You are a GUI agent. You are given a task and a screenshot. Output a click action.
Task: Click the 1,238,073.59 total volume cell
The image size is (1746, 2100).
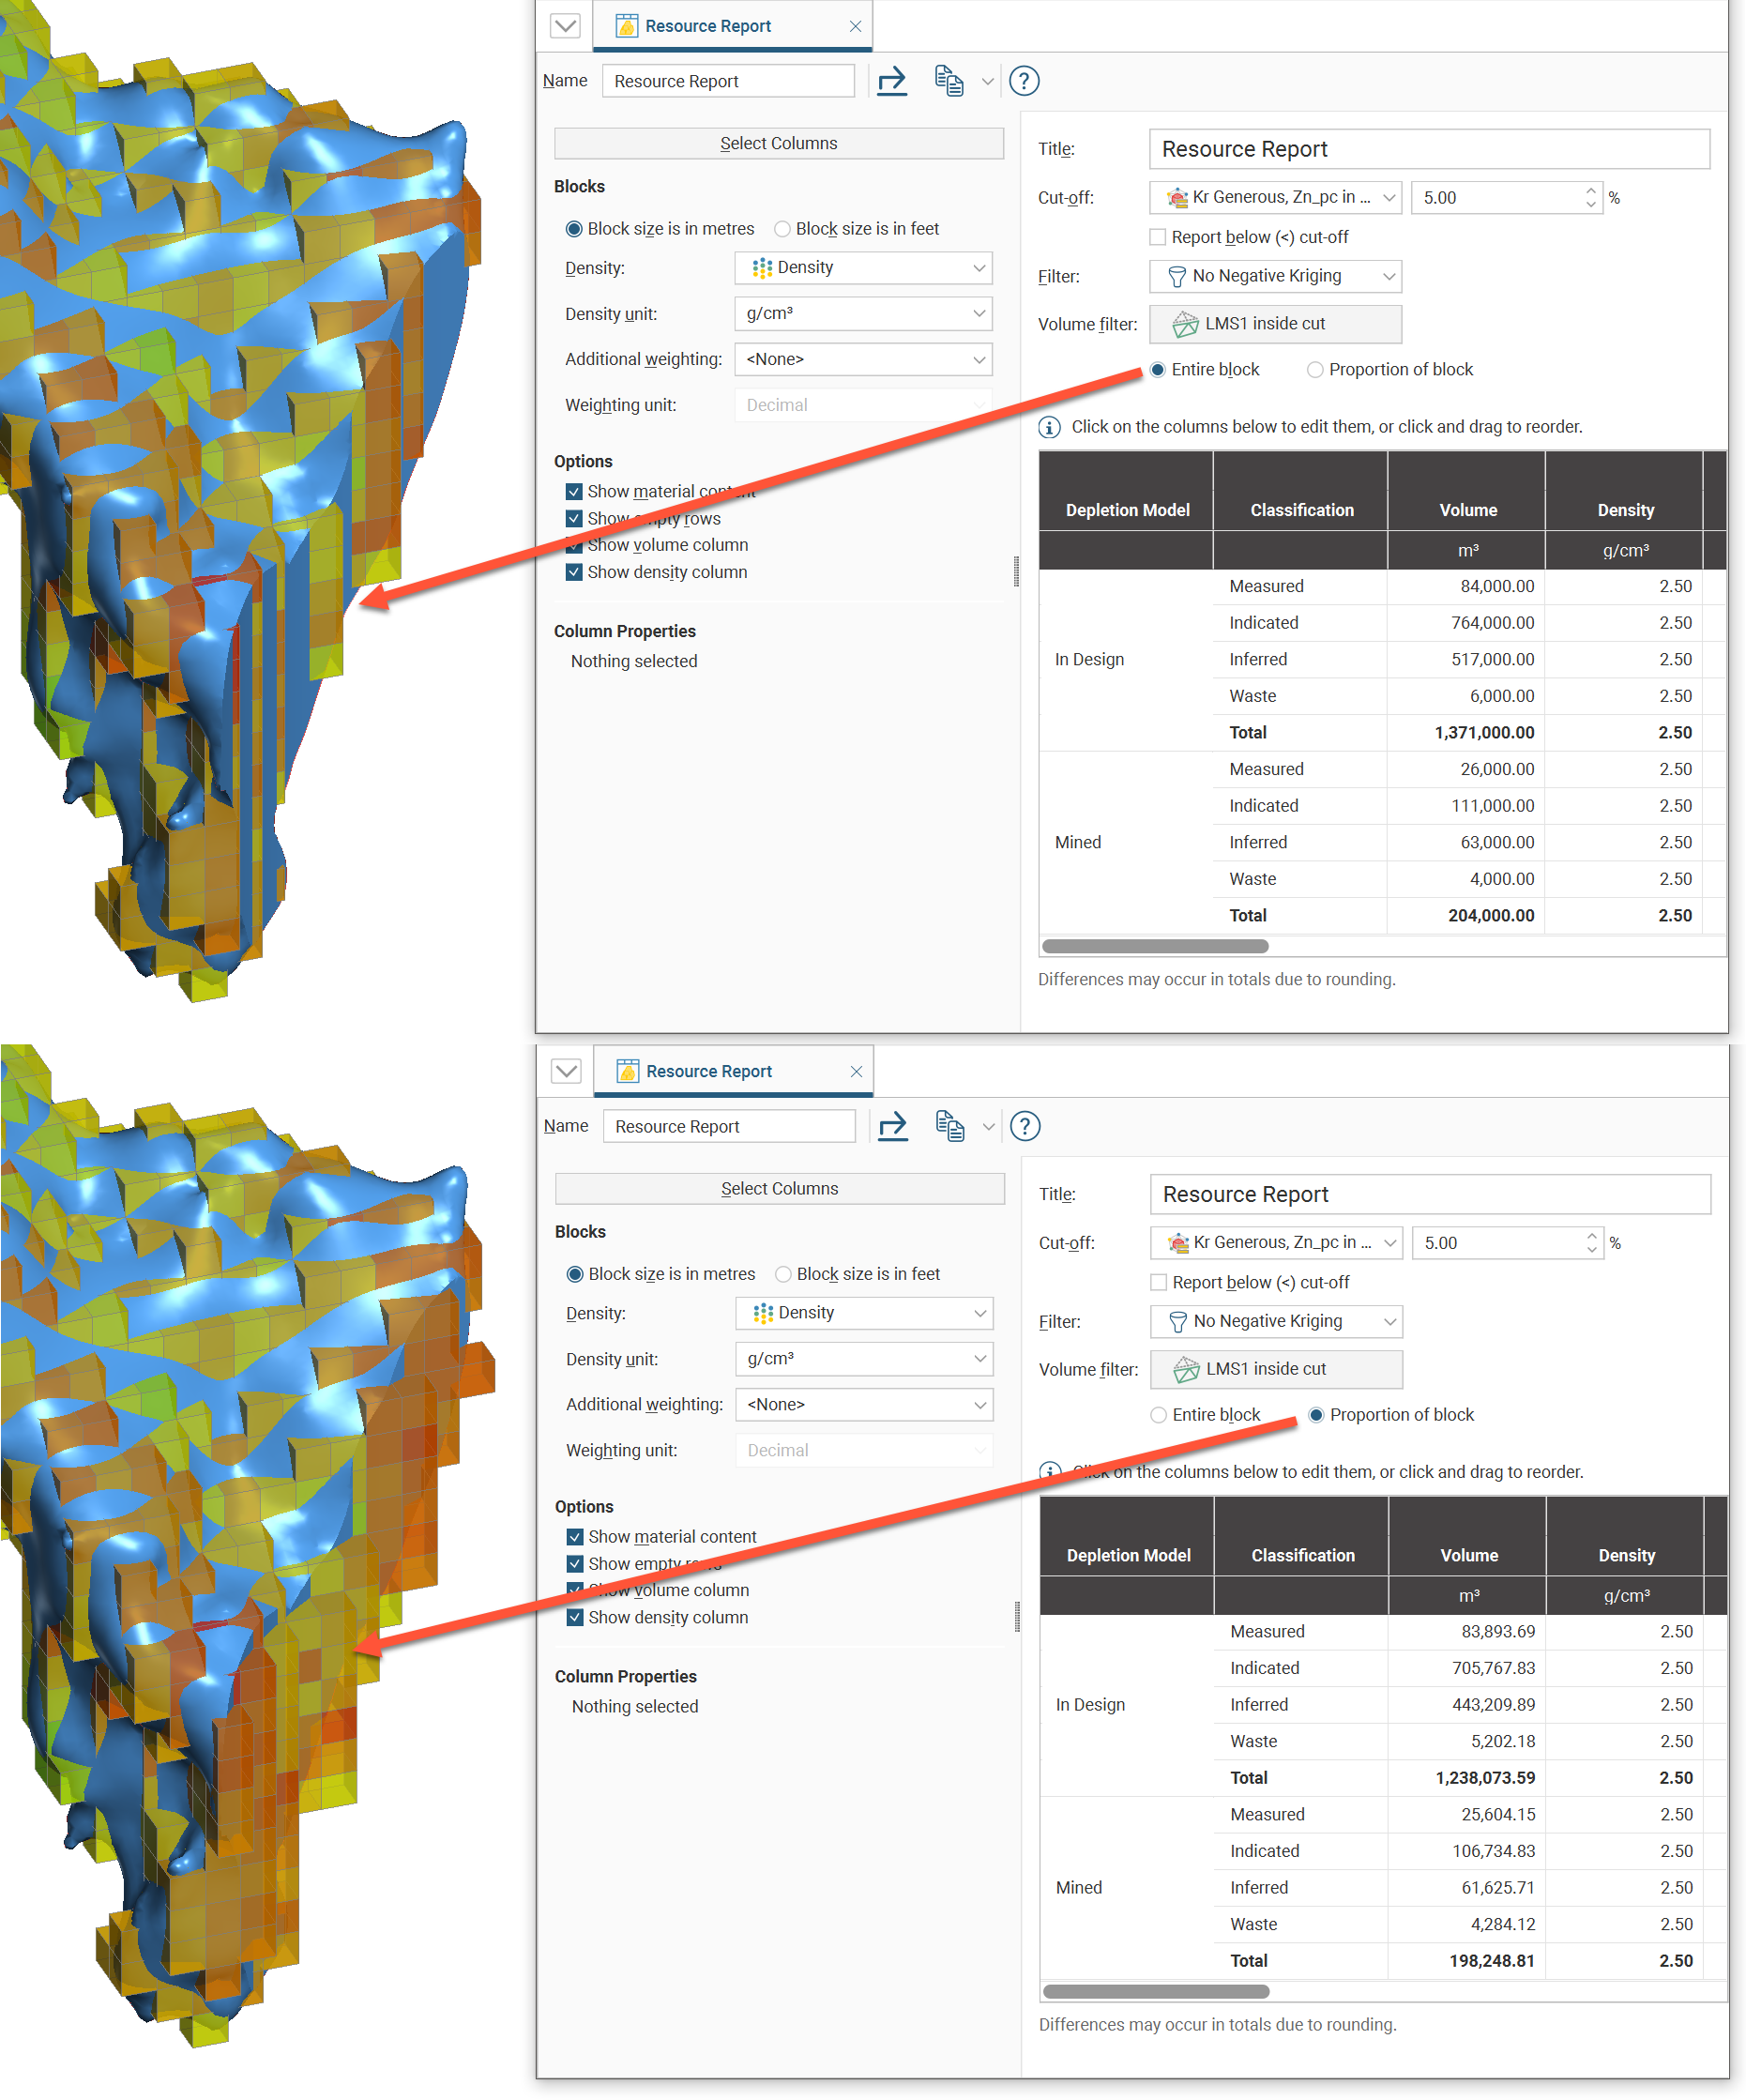(1467, 1778)
